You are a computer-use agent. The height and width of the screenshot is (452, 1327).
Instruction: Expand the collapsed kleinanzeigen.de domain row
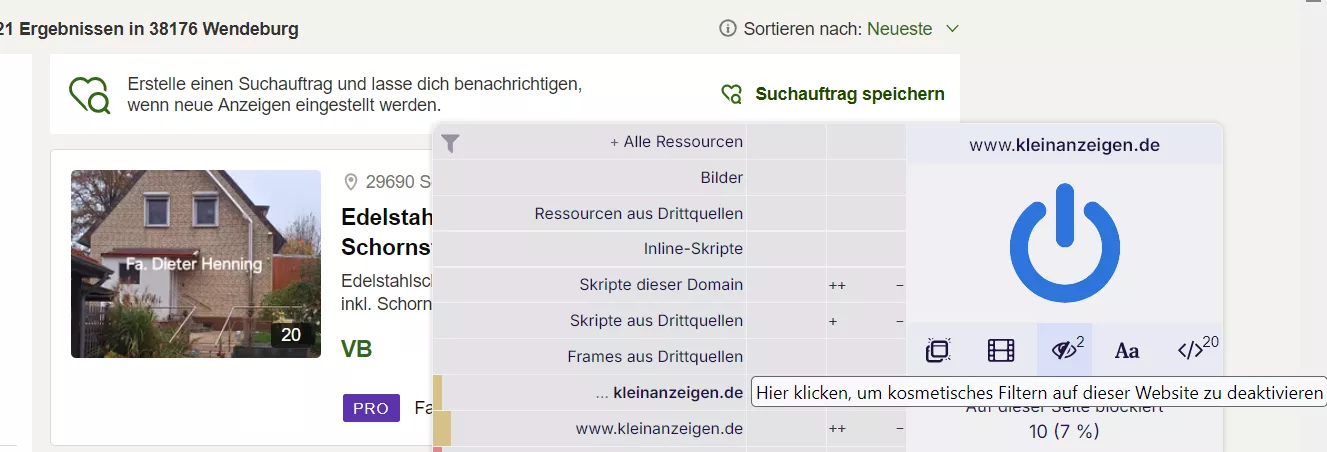669,392
